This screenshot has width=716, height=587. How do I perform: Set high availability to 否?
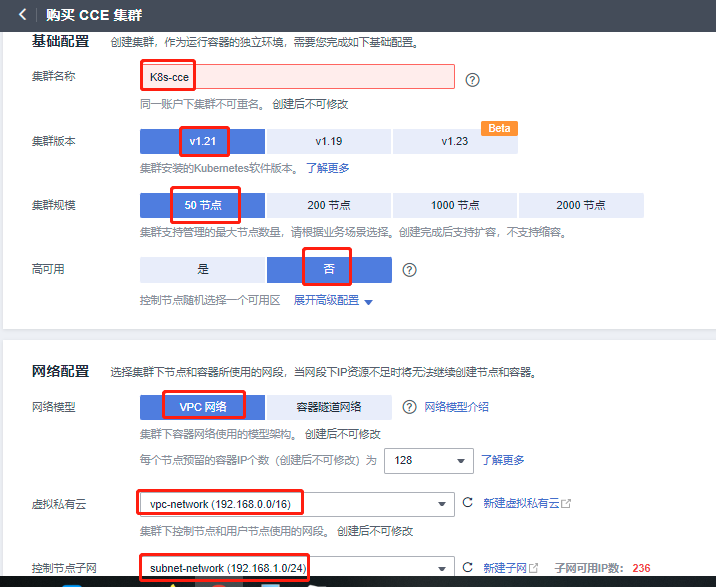329,270
